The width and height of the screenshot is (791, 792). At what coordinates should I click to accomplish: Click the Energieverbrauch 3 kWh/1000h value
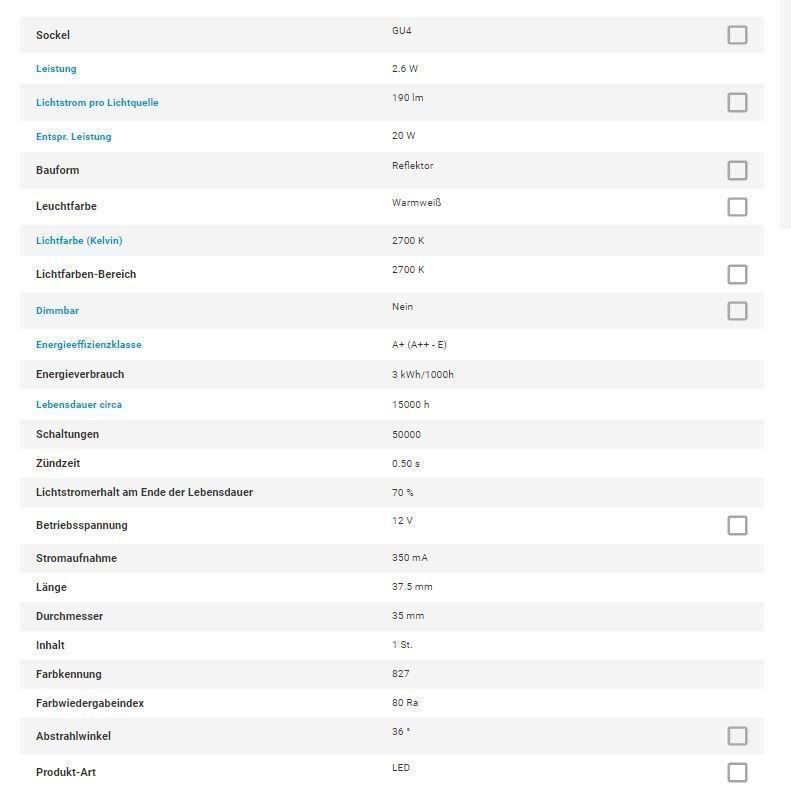coord(423,374)
